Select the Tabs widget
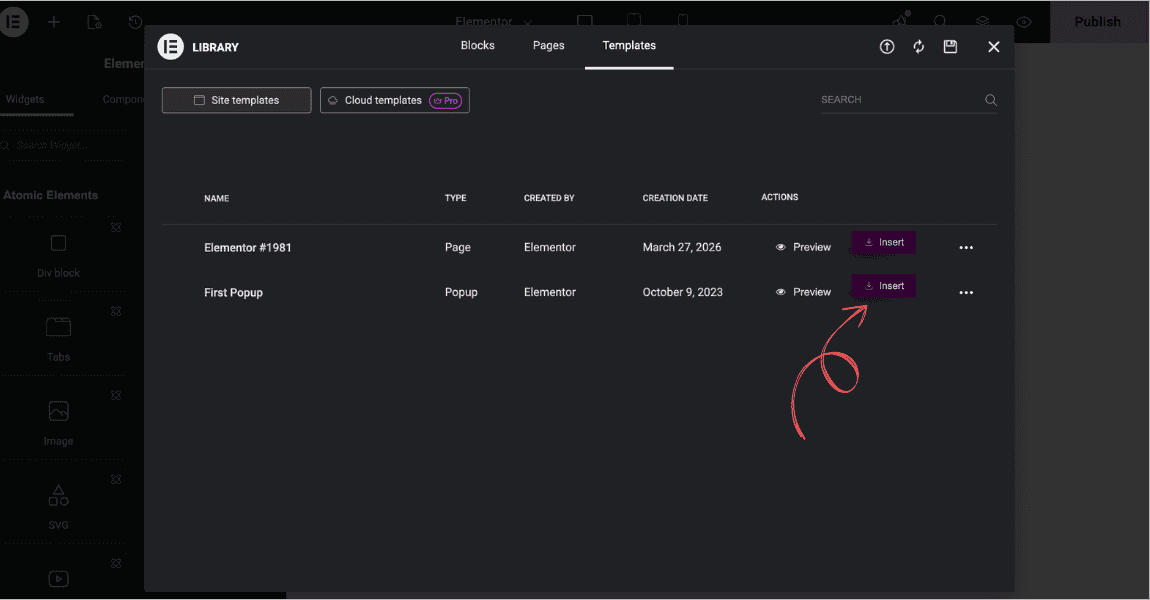The height and width of the screenshot is (600, 1150). point(58,339)
